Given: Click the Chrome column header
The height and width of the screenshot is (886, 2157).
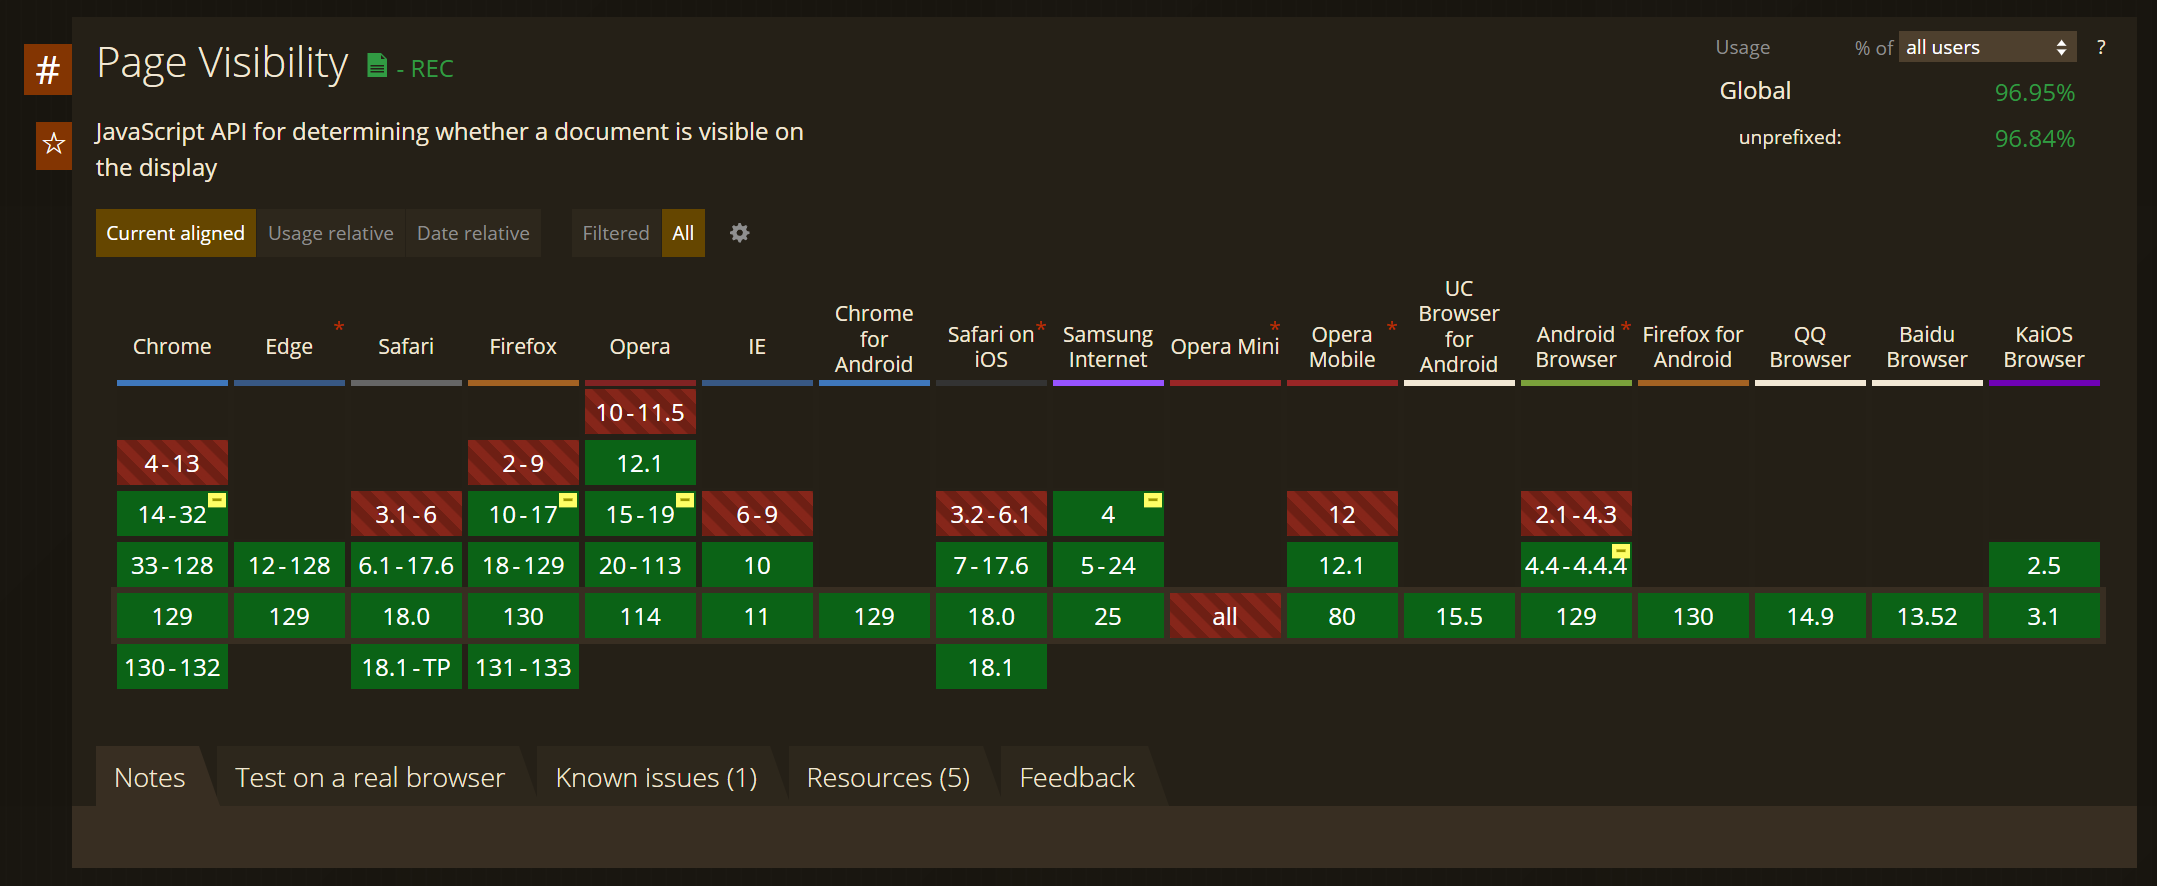Looking at the screenshot, I should point(172,346).
